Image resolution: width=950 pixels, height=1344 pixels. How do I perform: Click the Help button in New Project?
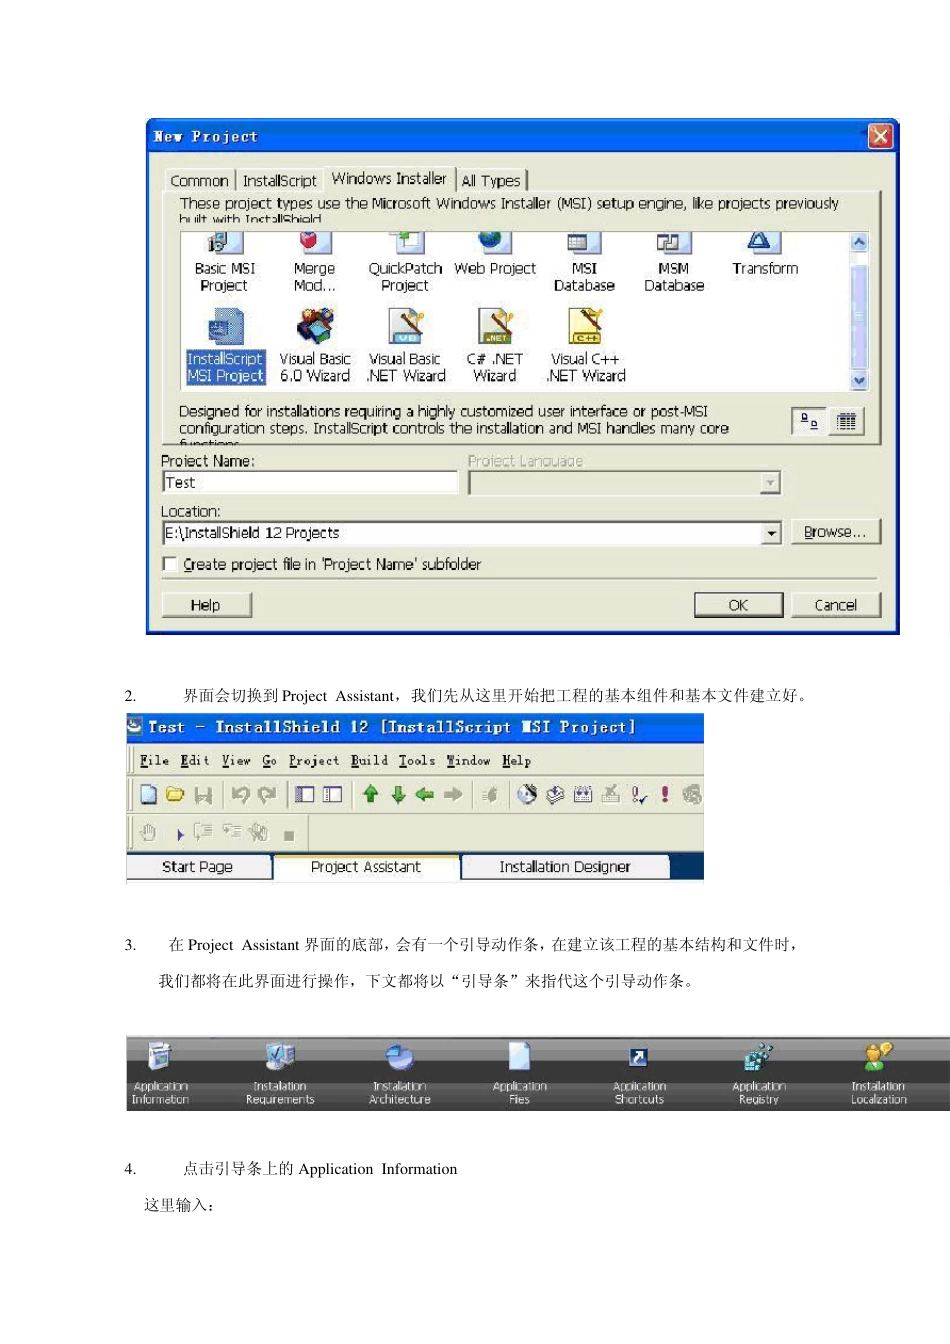[206, 605]
